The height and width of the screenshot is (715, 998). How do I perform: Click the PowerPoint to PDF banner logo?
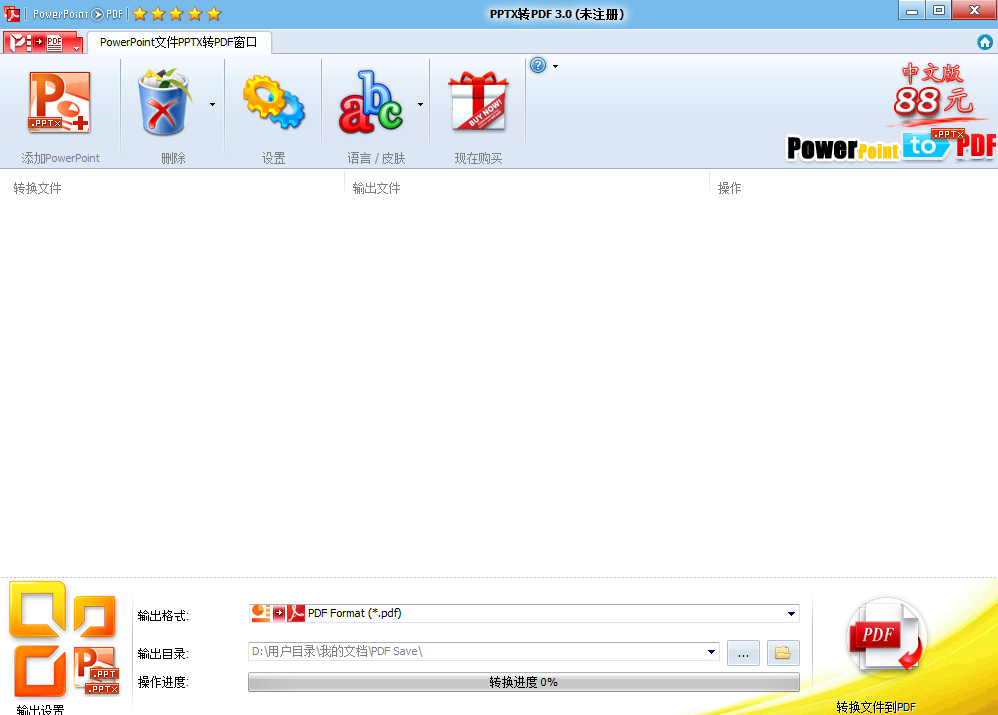(891, 145)
